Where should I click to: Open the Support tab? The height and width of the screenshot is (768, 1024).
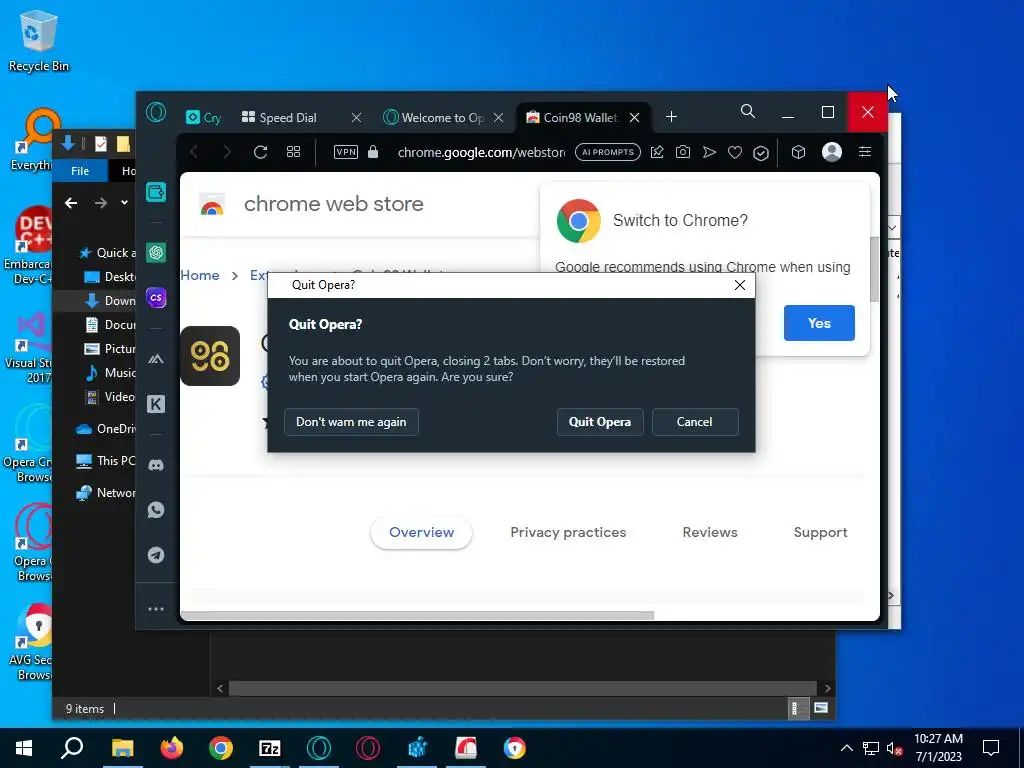820,532
